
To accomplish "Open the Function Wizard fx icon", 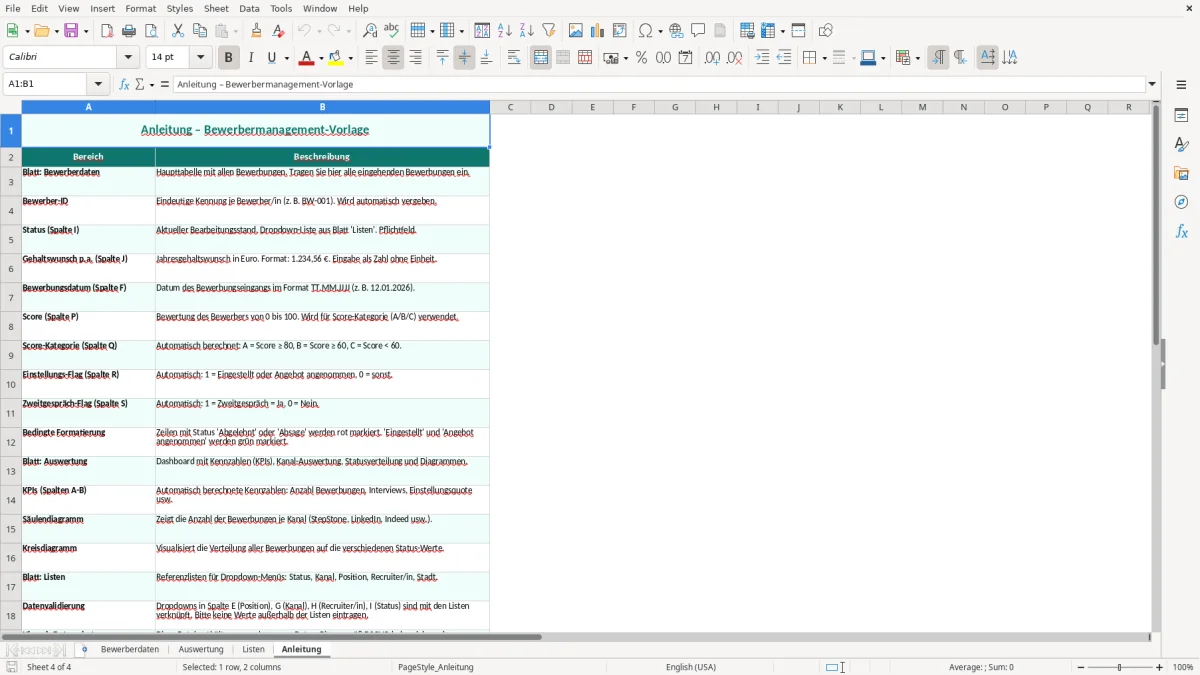I will coord(124,84).
